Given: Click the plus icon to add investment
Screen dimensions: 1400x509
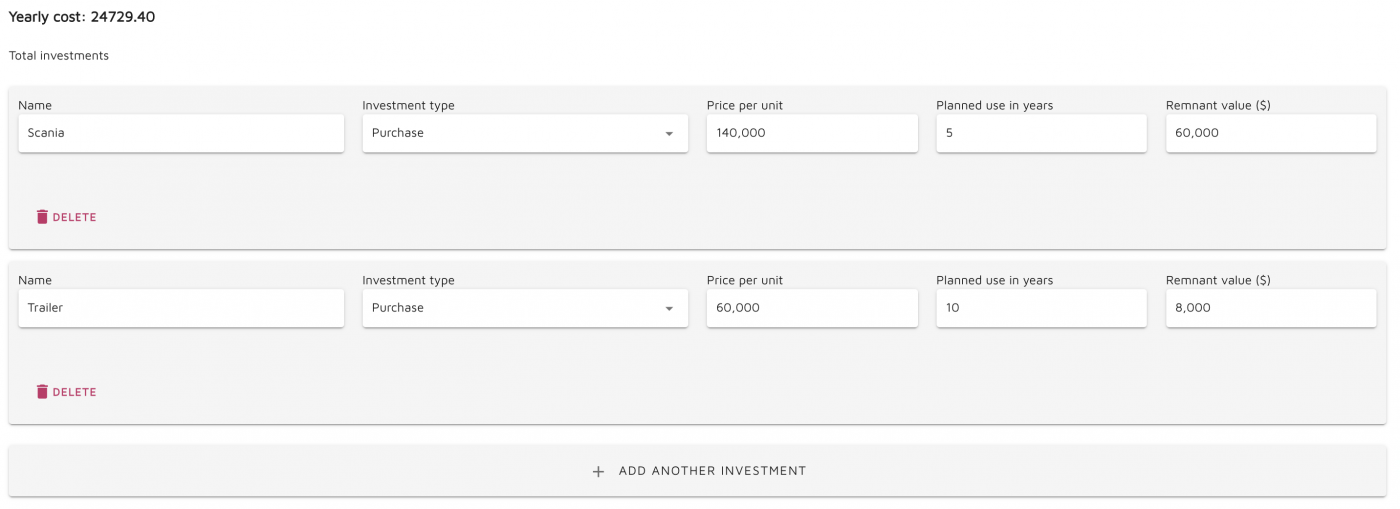Looking at the screenshot, I should point(598,471).
